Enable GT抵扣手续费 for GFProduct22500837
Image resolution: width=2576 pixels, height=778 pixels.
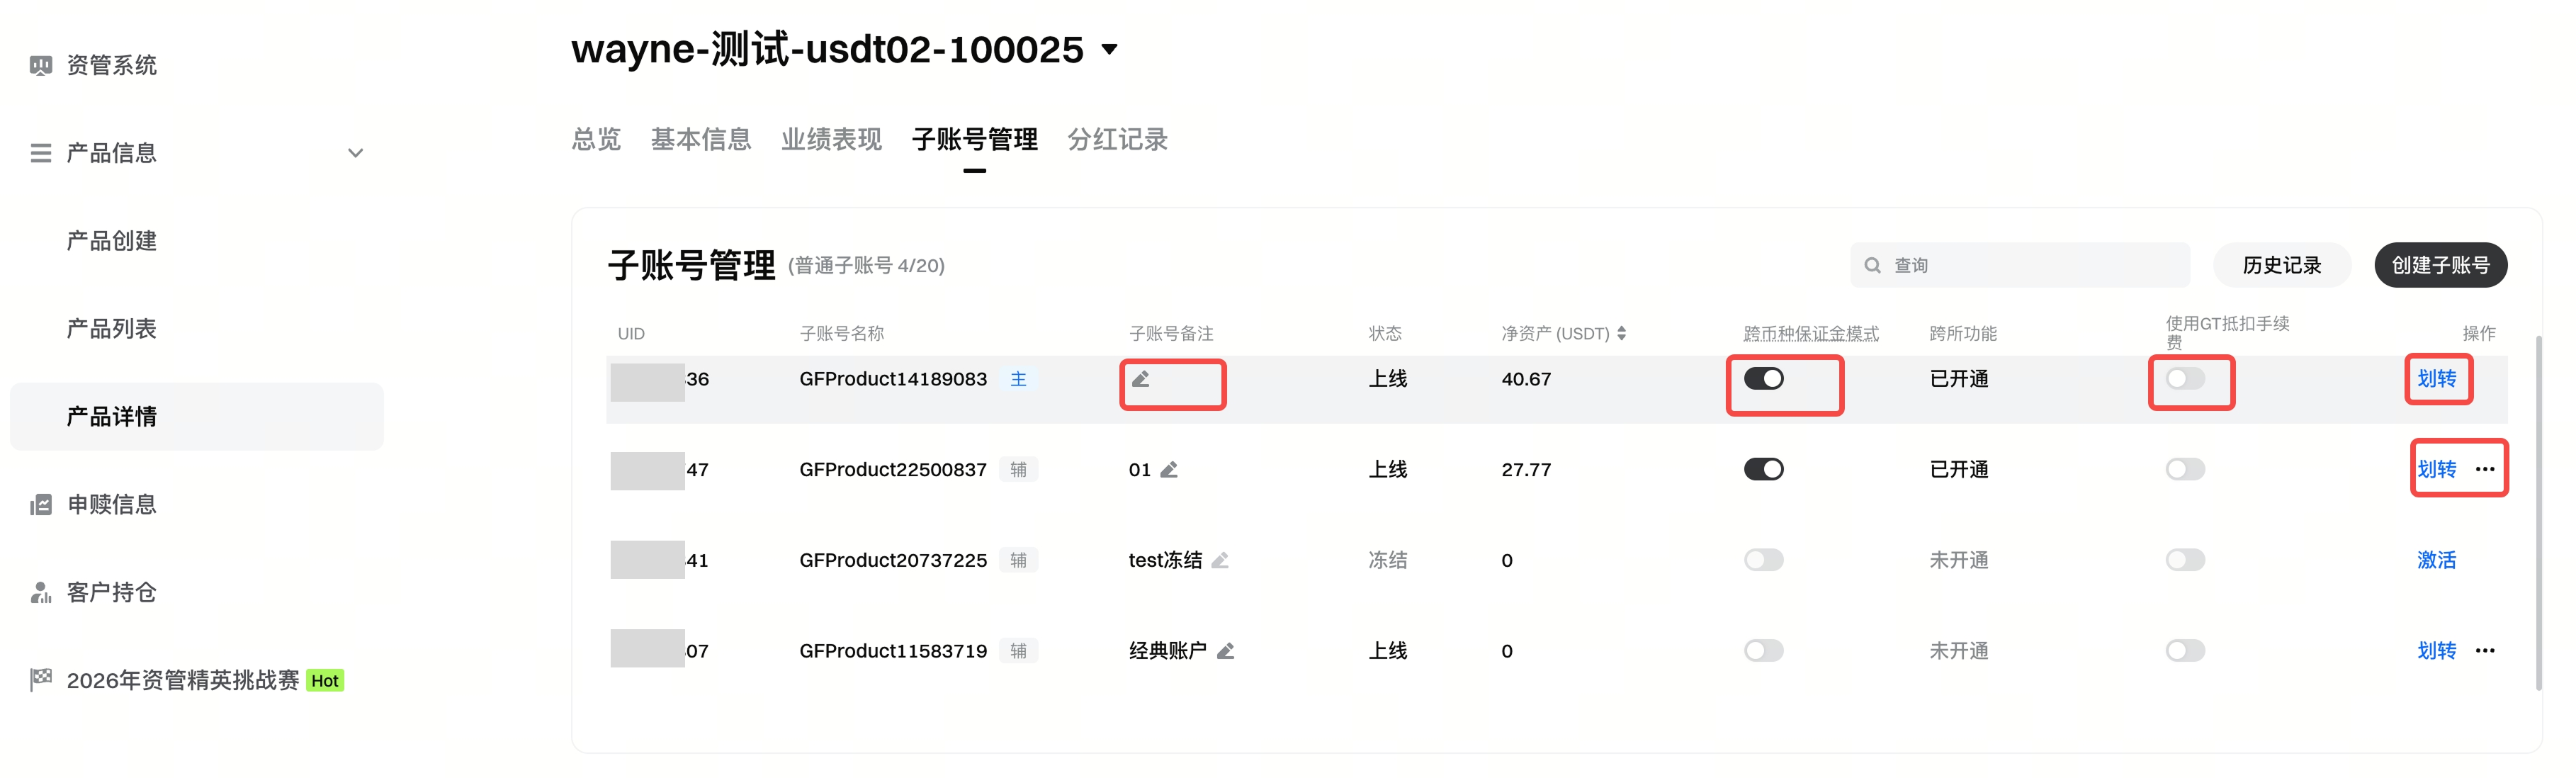click(x=2185, y=469)
